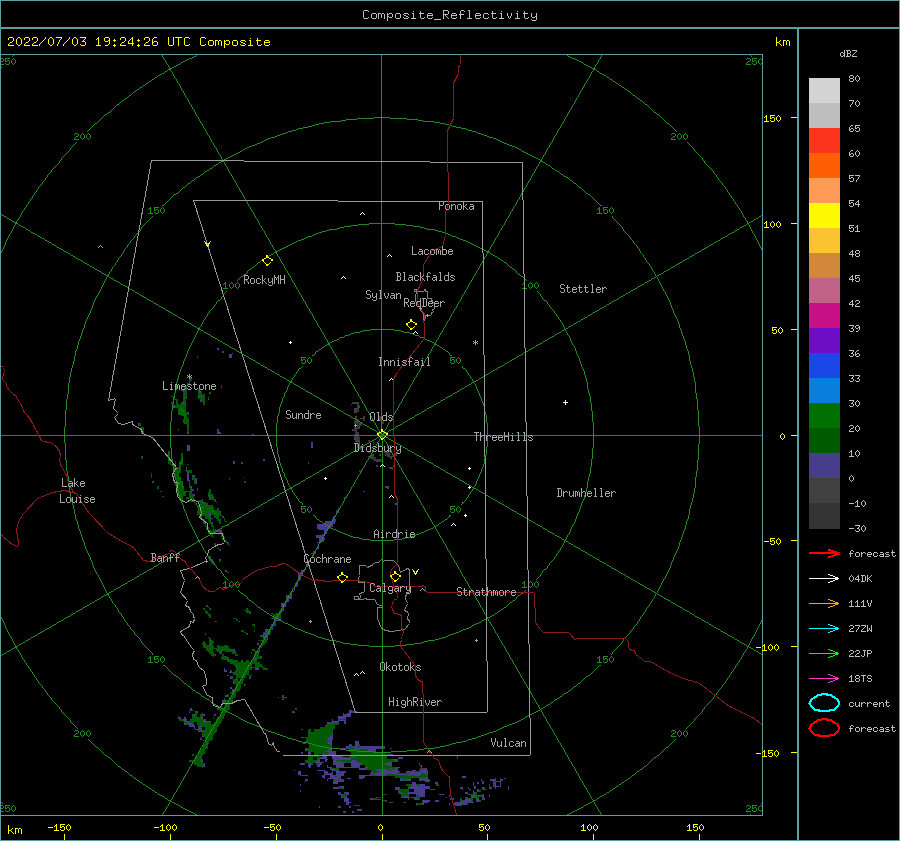Click the 2022/07/03 19:24:26 UTC timestamp

(x=99, y=42)
